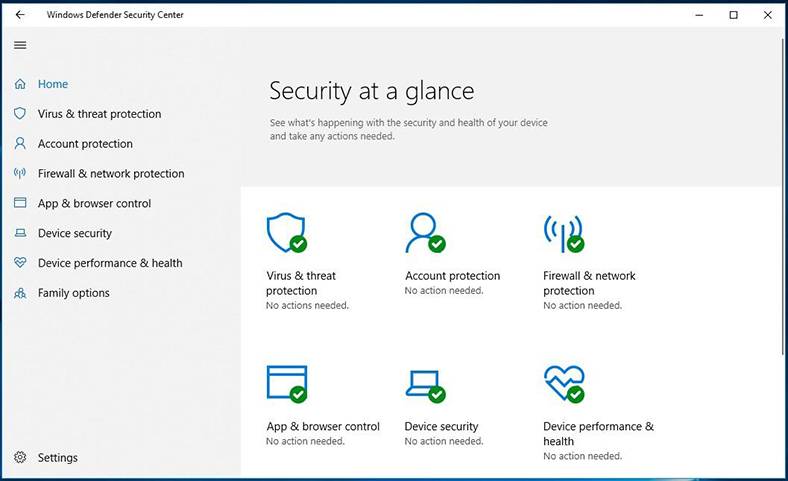Open the large Firewall antenna tile icon
Image resolution: width=788 pixels, height=481 pixels.
[564, 233]
